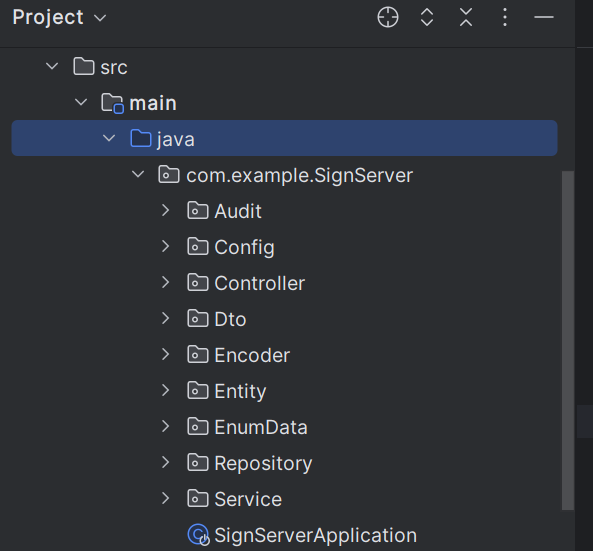Open the Project panel options menu
Screen dimensions: 593x551
point(505,17)
